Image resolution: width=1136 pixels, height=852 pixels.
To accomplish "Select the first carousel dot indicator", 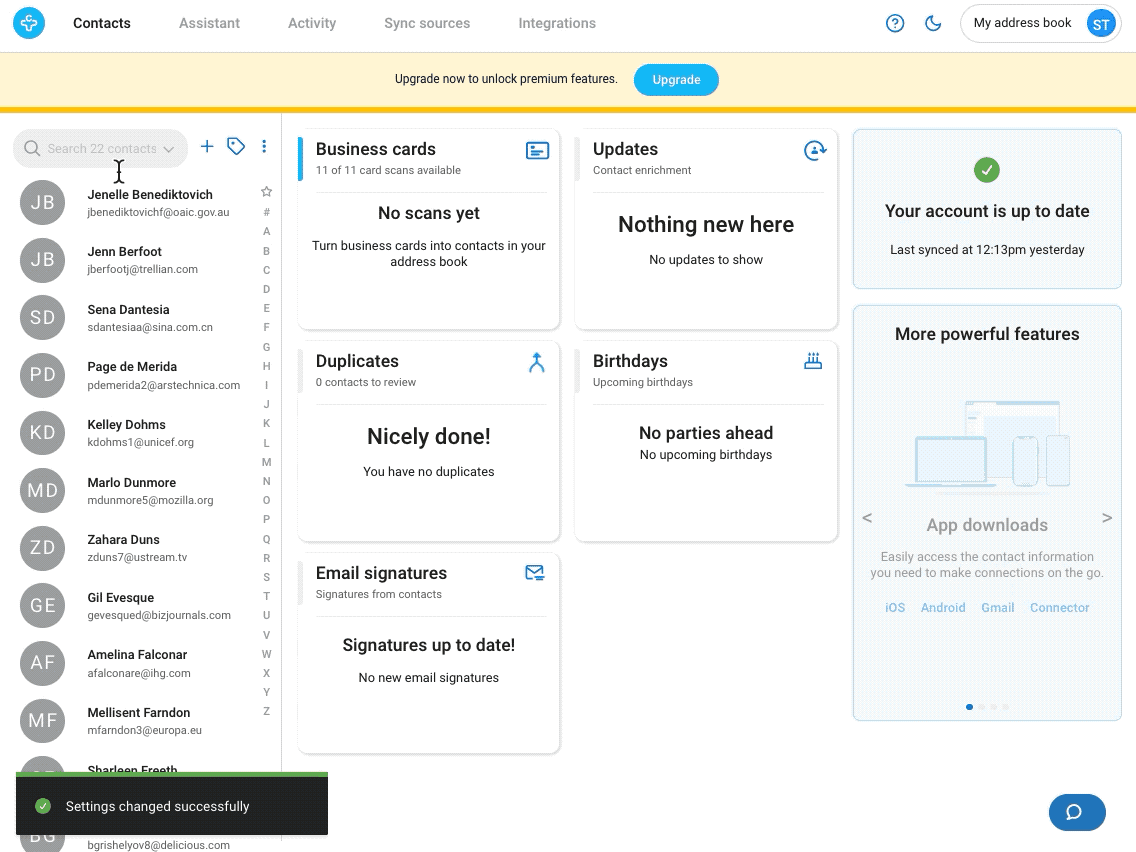I will 969,707.
